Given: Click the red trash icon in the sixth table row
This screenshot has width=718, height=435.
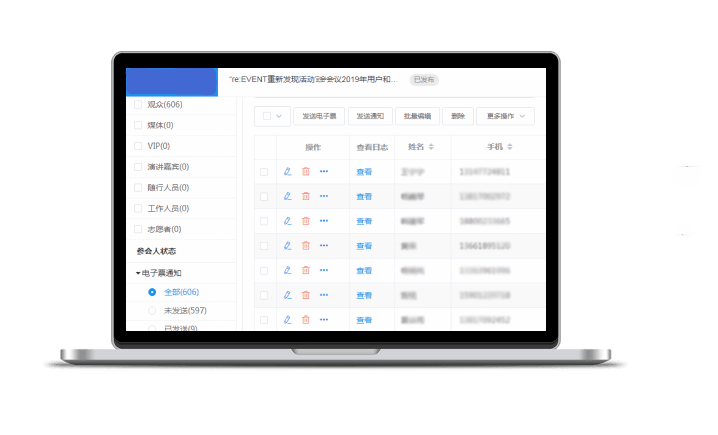Looking at the screenshot, I should pyautogui.click(x=306, y=295).
